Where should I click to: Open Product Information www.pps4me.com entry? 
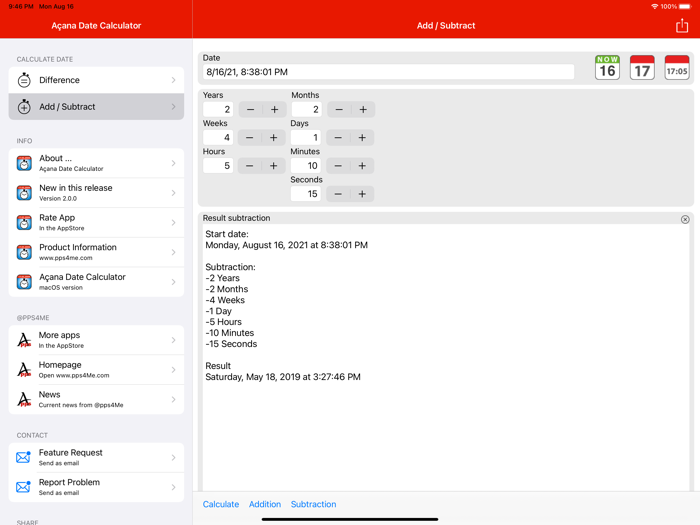point(96,252)
